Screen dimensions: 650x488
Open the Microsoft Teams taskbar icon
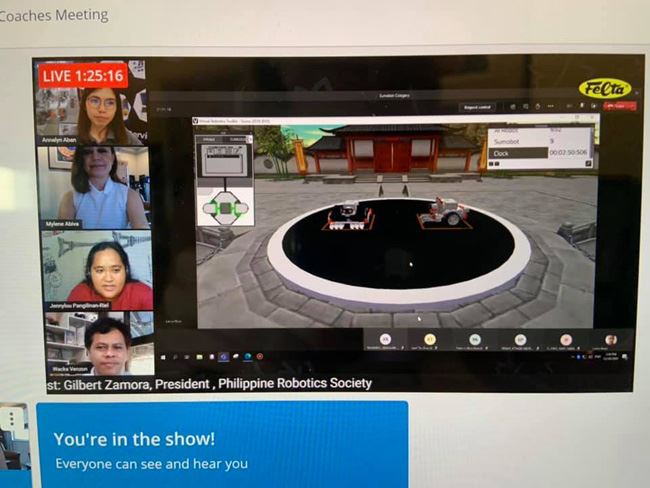pos(224,357)
